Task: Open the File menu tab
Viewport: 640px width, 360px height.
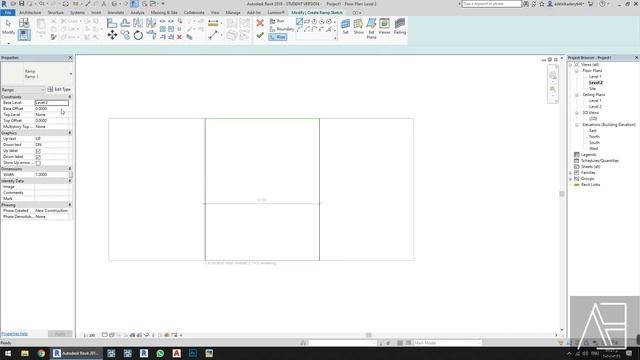Action: pyautogui.click(x=8, y=13)
